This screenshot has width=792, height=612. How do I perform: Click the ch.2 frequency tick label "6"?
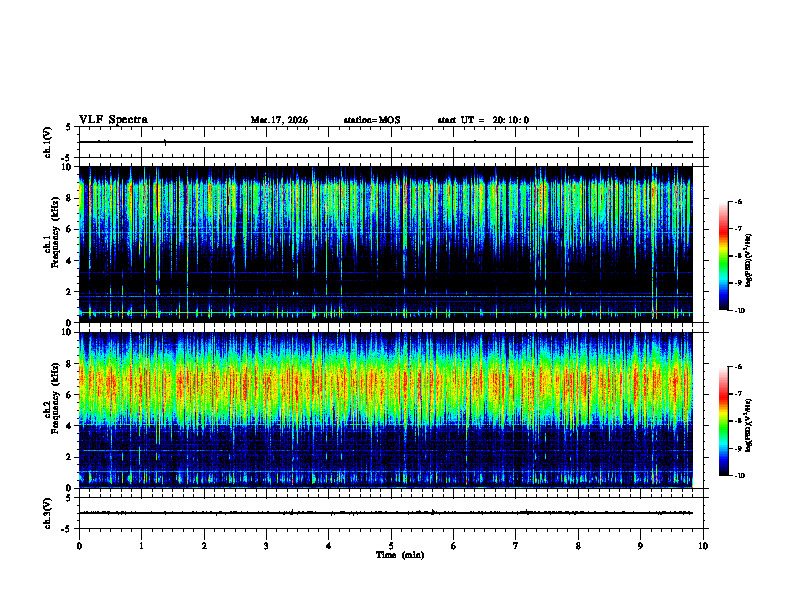[69, 395]
